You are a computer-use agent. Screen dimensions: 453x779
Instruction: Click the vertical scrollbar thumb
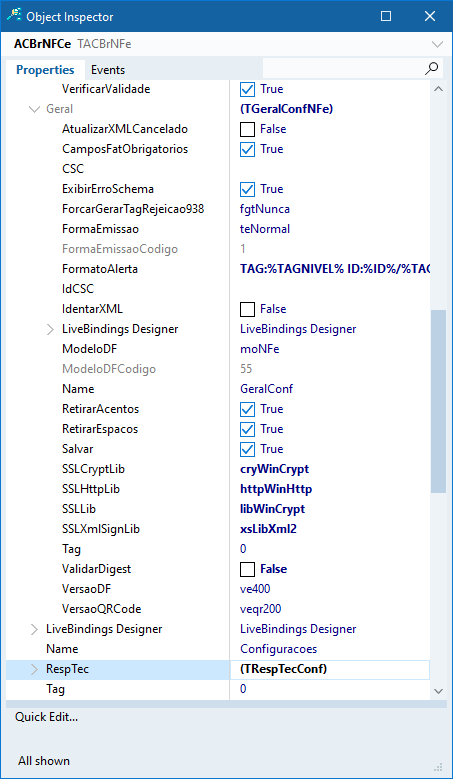click(438, 401)
